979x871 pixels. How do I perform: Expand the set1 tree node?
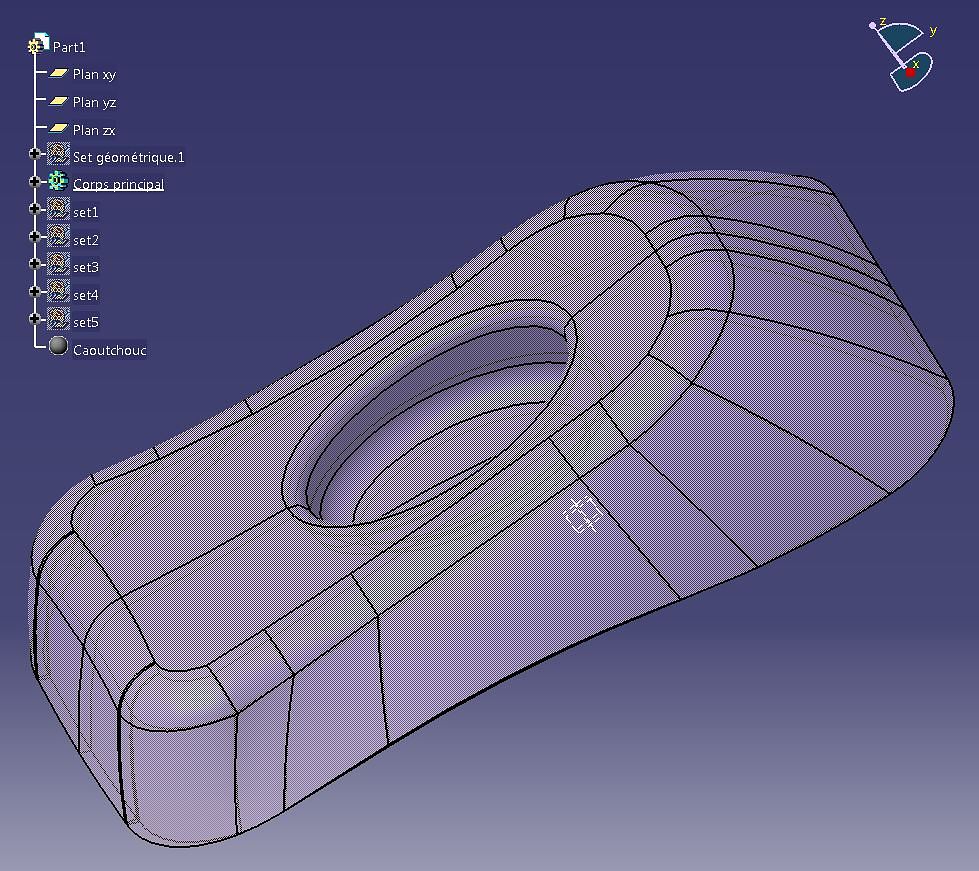[34, 209]
